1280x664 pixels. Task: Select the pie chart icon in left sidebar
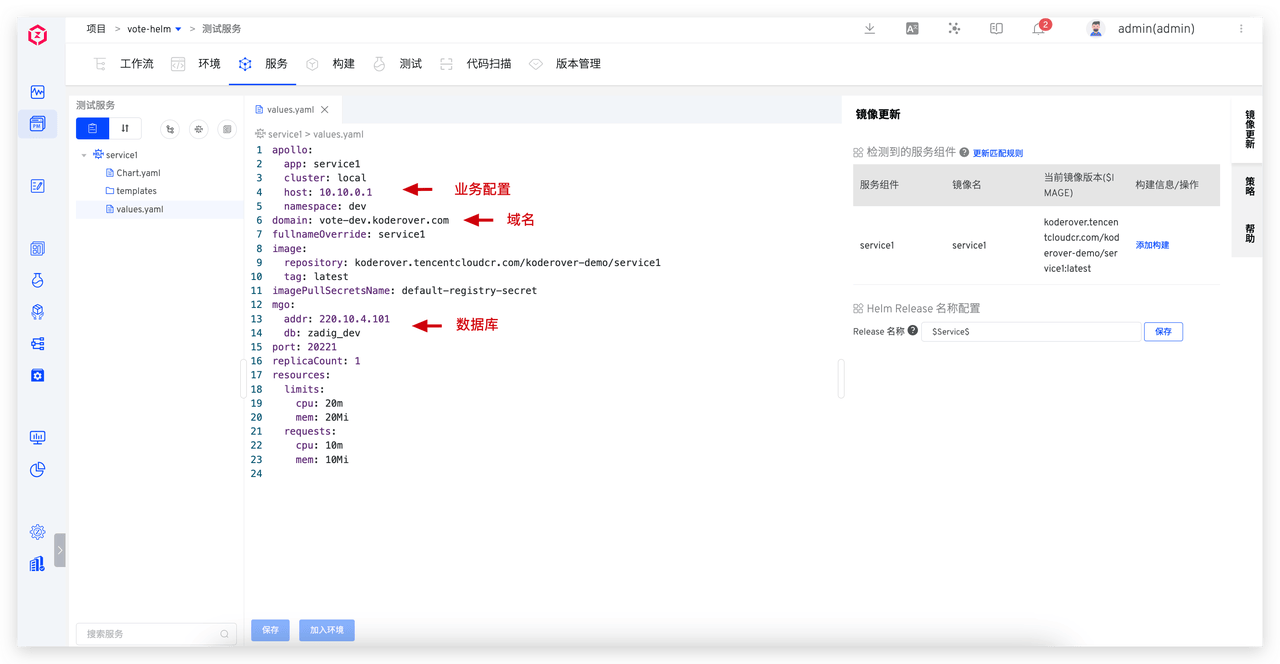point(37,469)
